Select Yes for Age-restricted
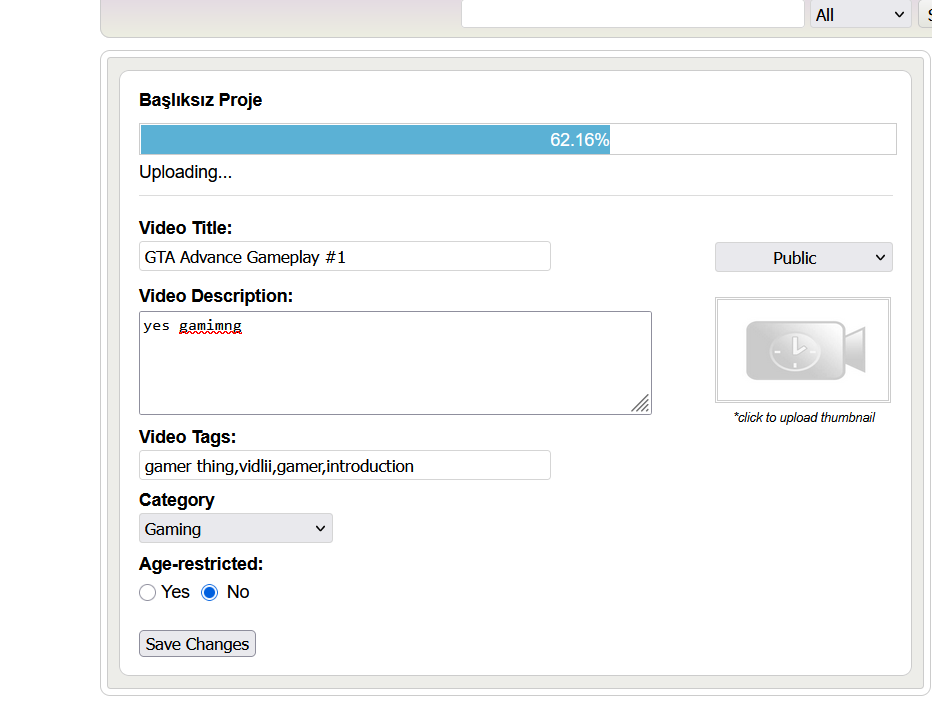Screen dimensions: 932x704 148,592
